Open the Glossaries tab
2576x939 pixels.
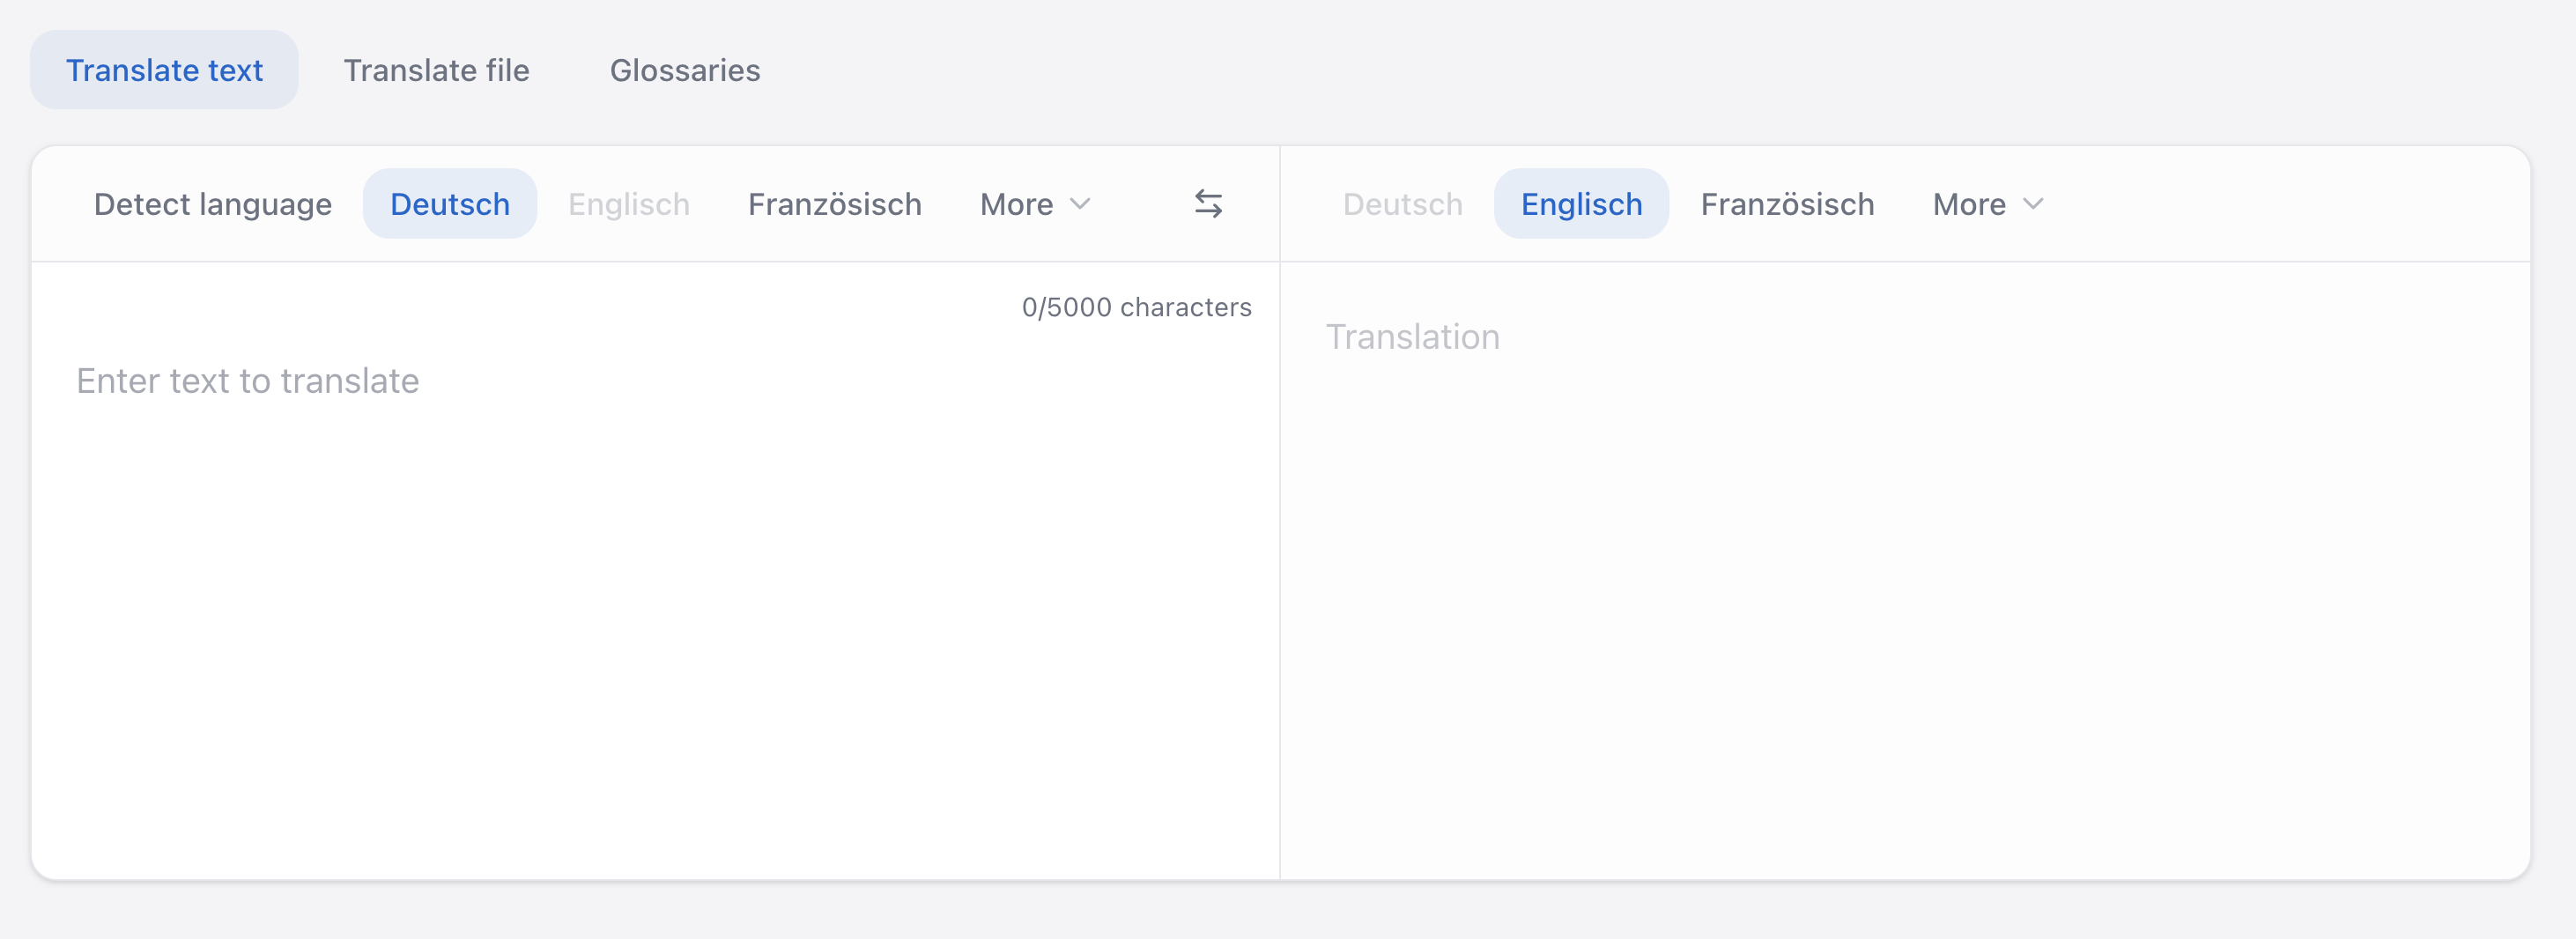[x=684, y=70]
